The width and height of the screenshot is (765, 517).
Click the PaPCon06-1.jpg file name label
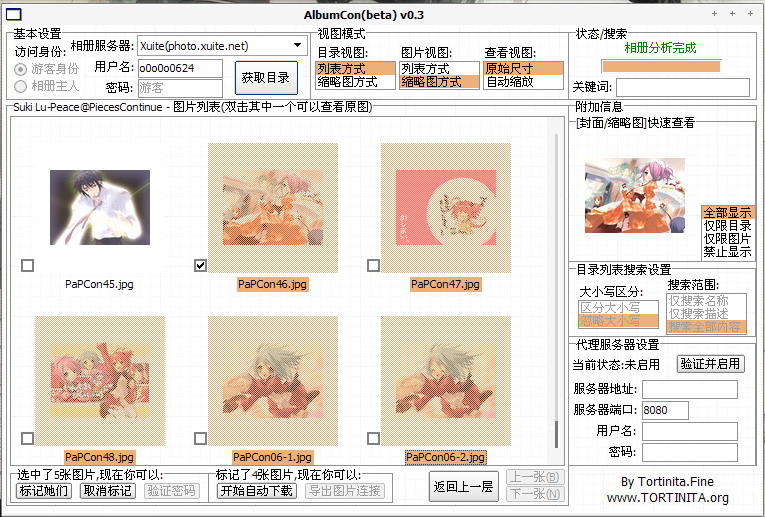click(x=272, y=457)
